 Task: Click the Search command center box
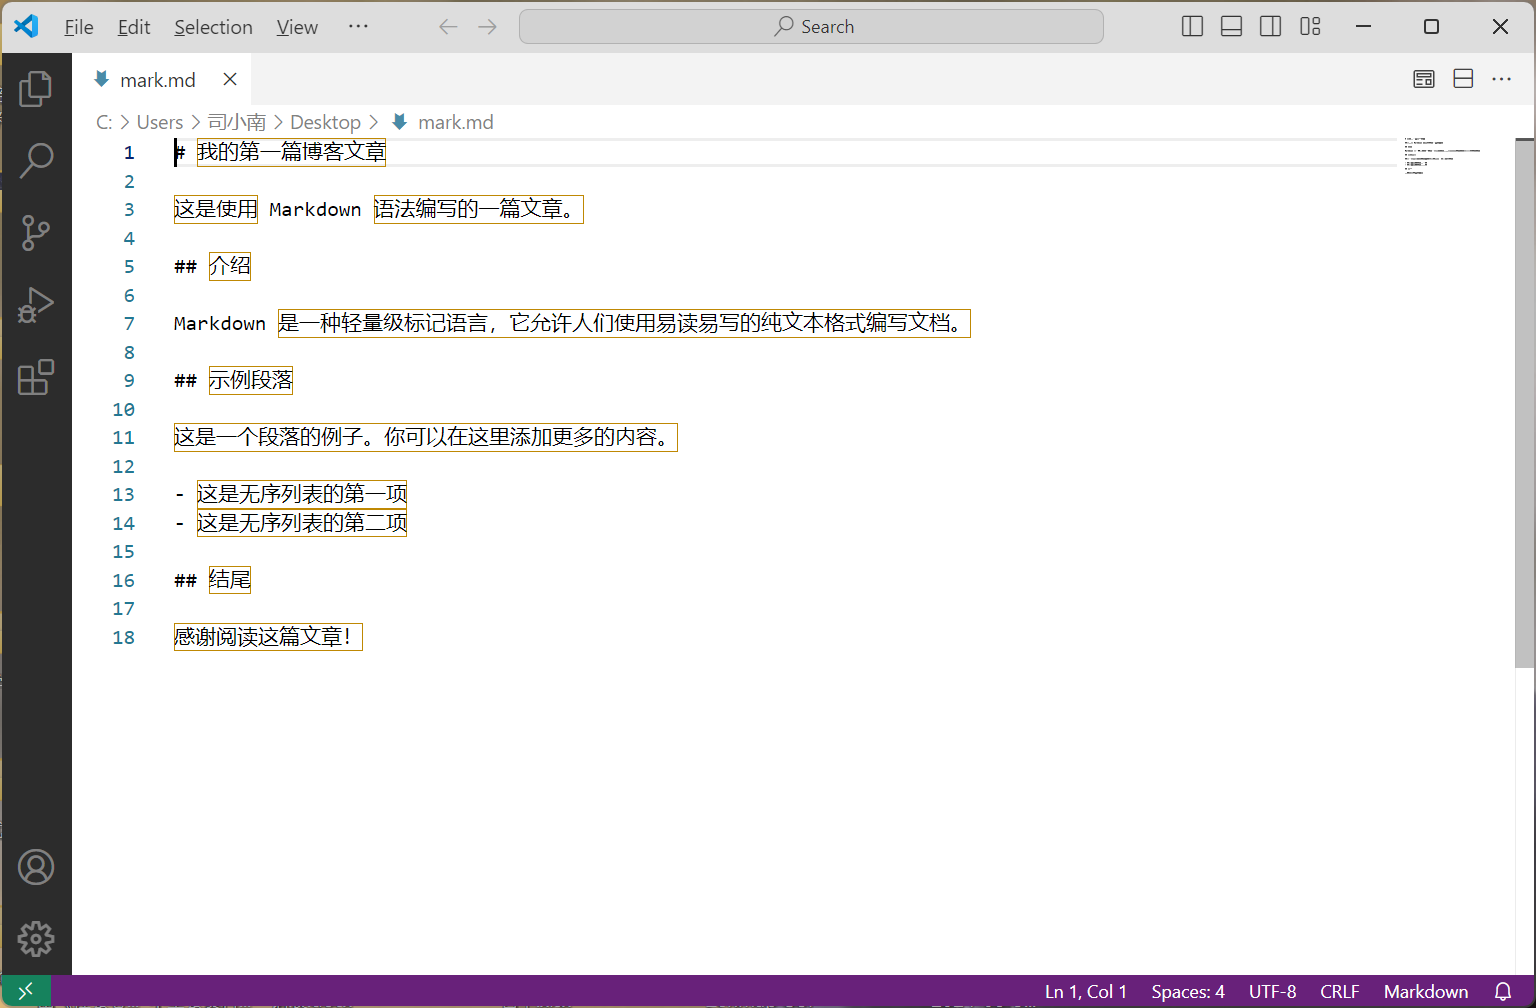tap(811, 27)
